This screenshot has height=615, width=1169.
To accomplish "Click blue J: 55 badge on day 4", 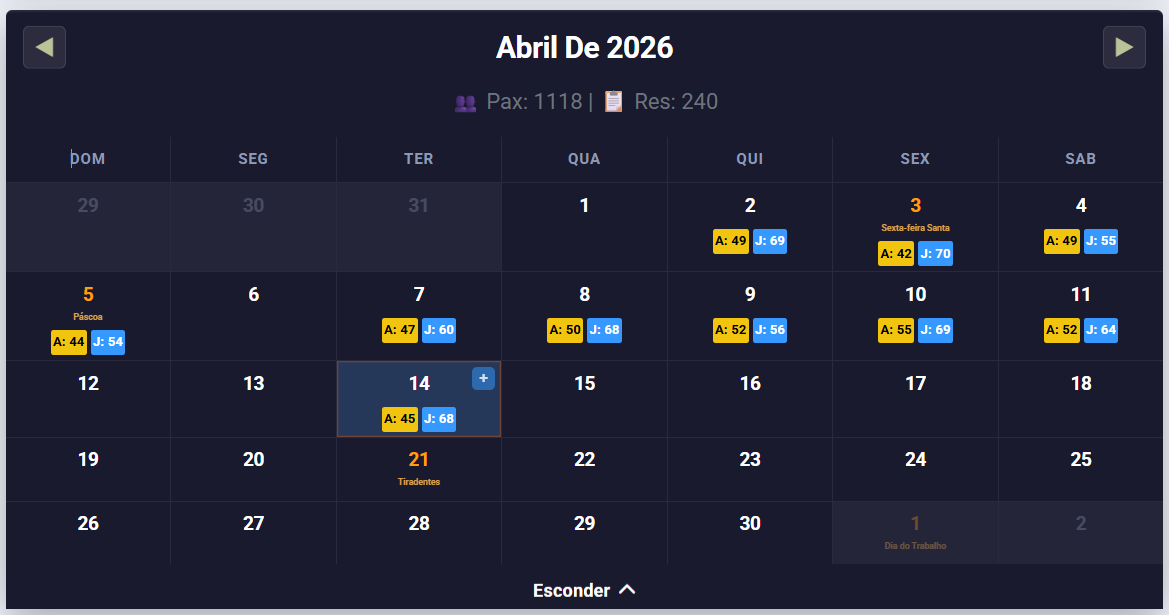I will [1100, 241].
